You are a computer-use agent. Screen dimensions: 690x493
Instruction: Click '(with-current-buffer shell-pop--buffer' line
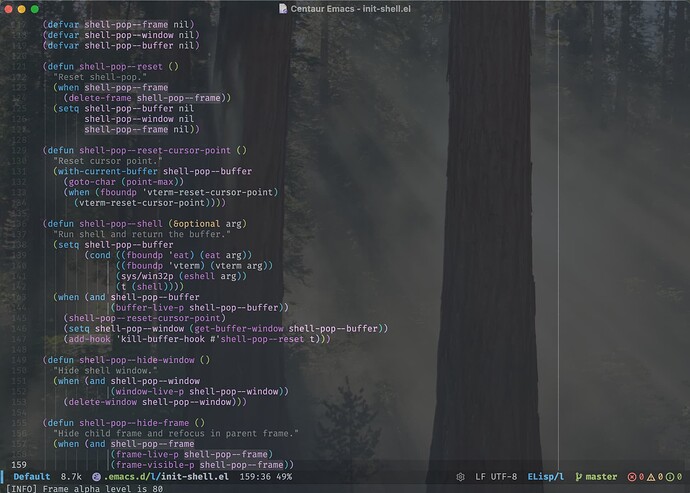153,171
